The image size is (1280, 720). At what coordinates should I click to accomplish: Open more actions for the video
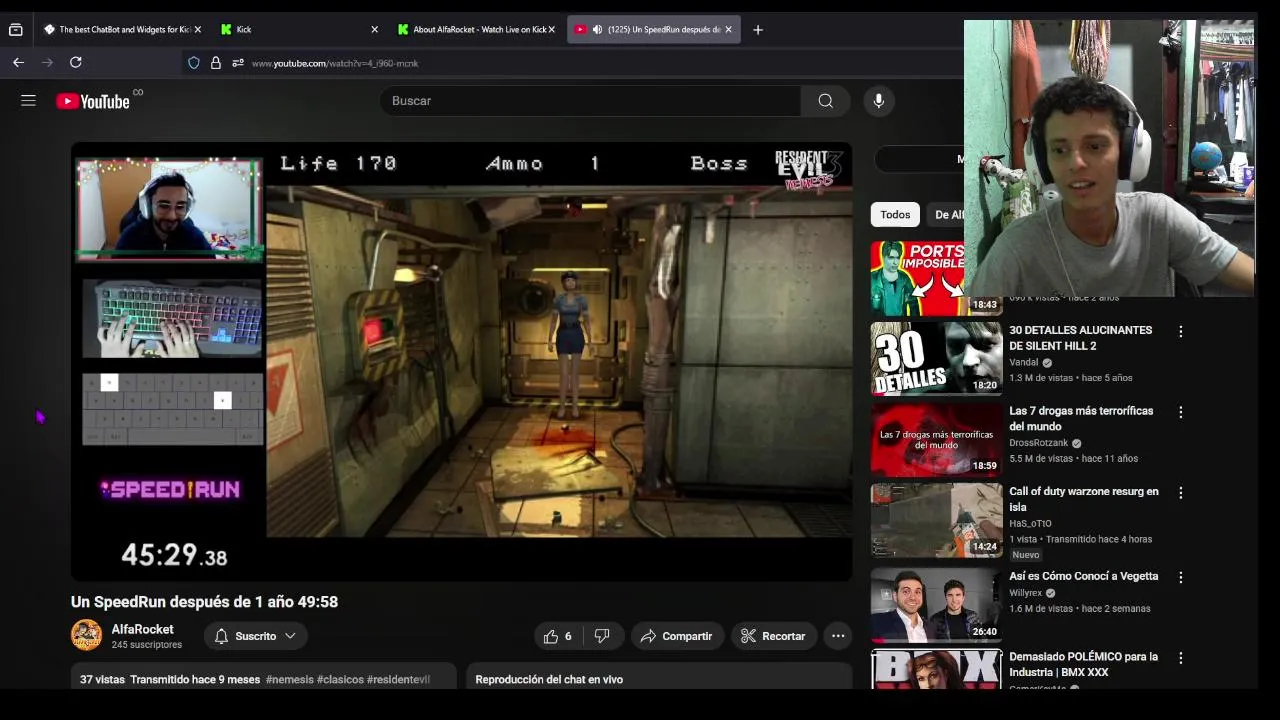coord(838,636)
